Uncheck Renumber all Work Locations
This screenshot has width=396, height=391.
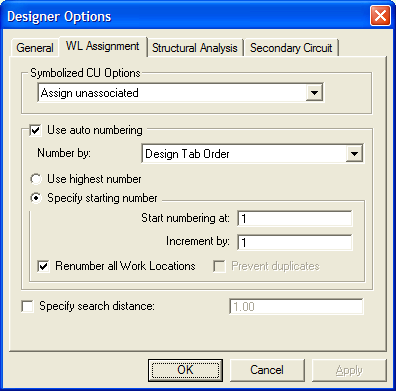44,266
